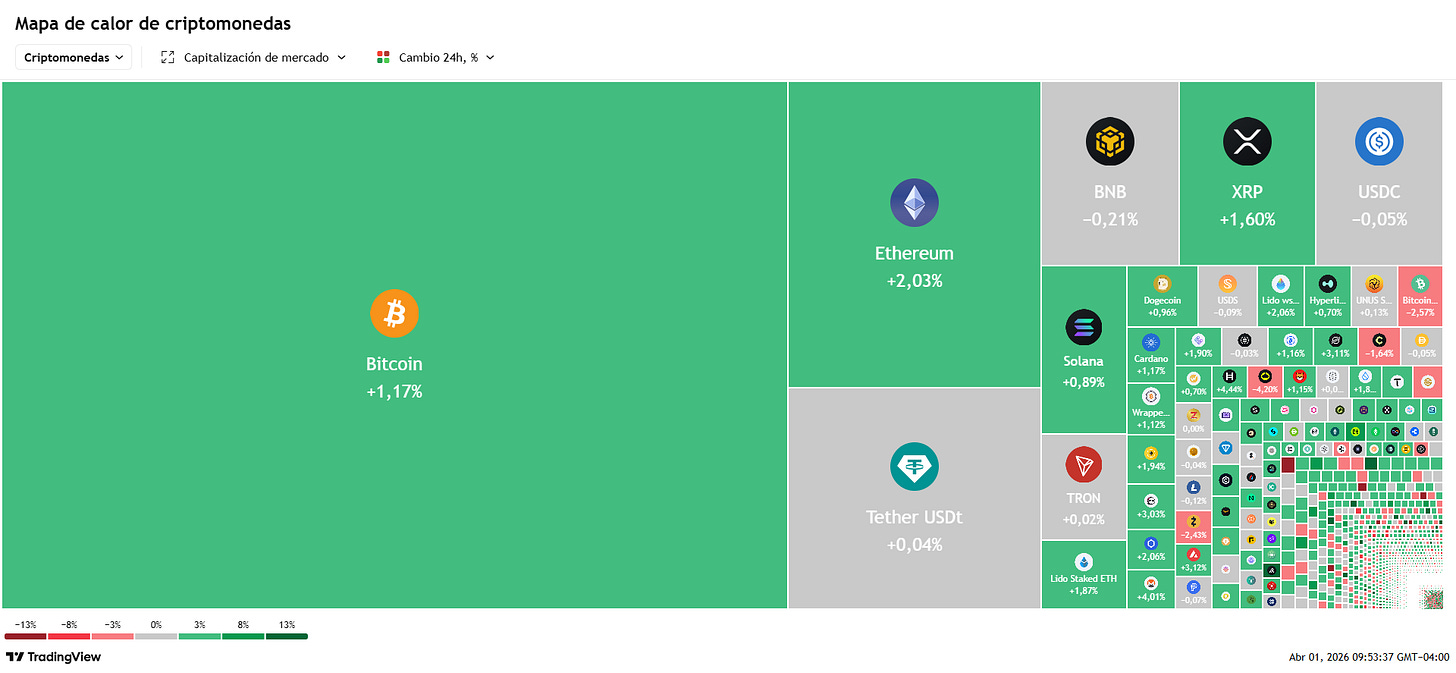Viewport: 1456px width, 673px height.
Task: Click the XRP logo icon
Action: point(1247,142)
